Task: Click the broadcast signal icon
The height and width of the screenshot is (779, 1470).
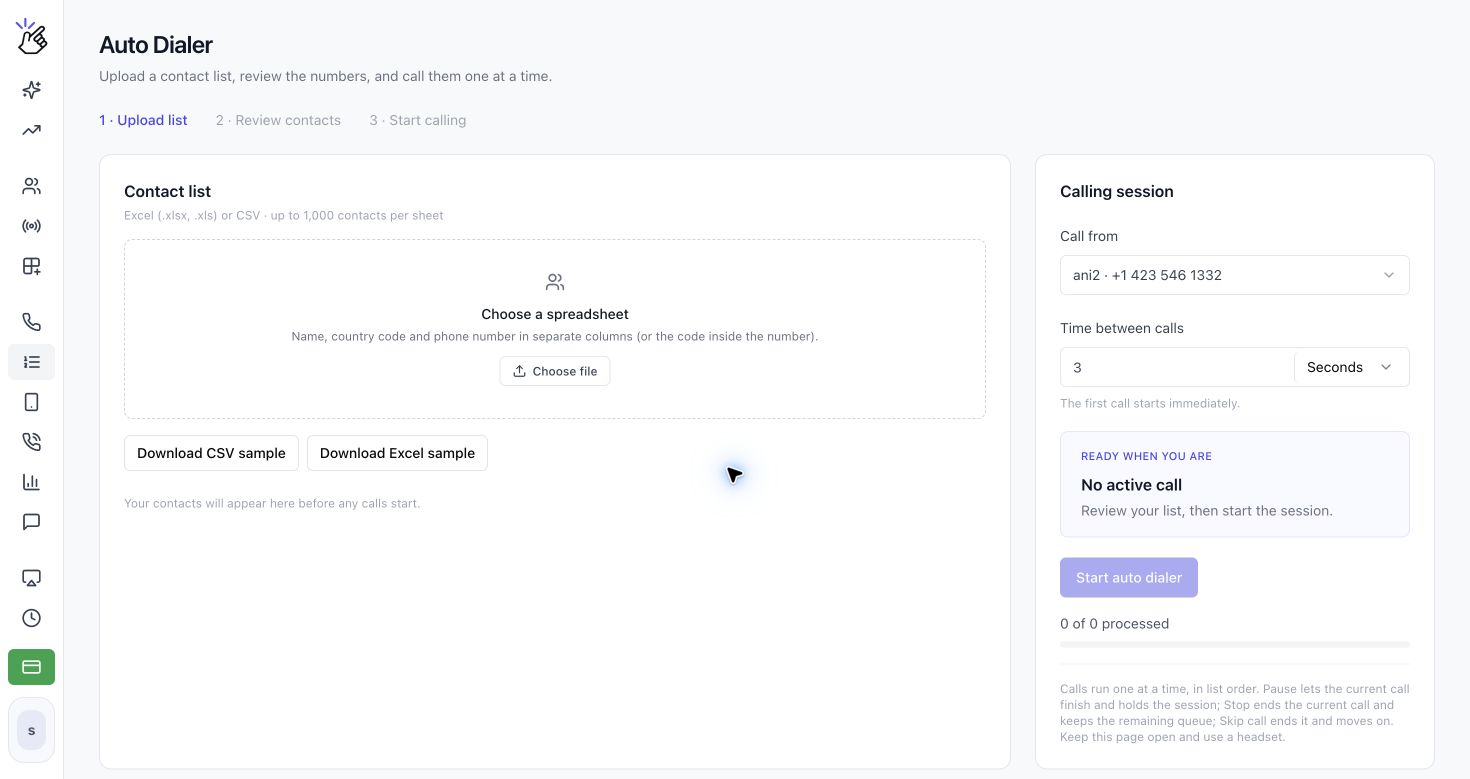Action: [31, 226]
